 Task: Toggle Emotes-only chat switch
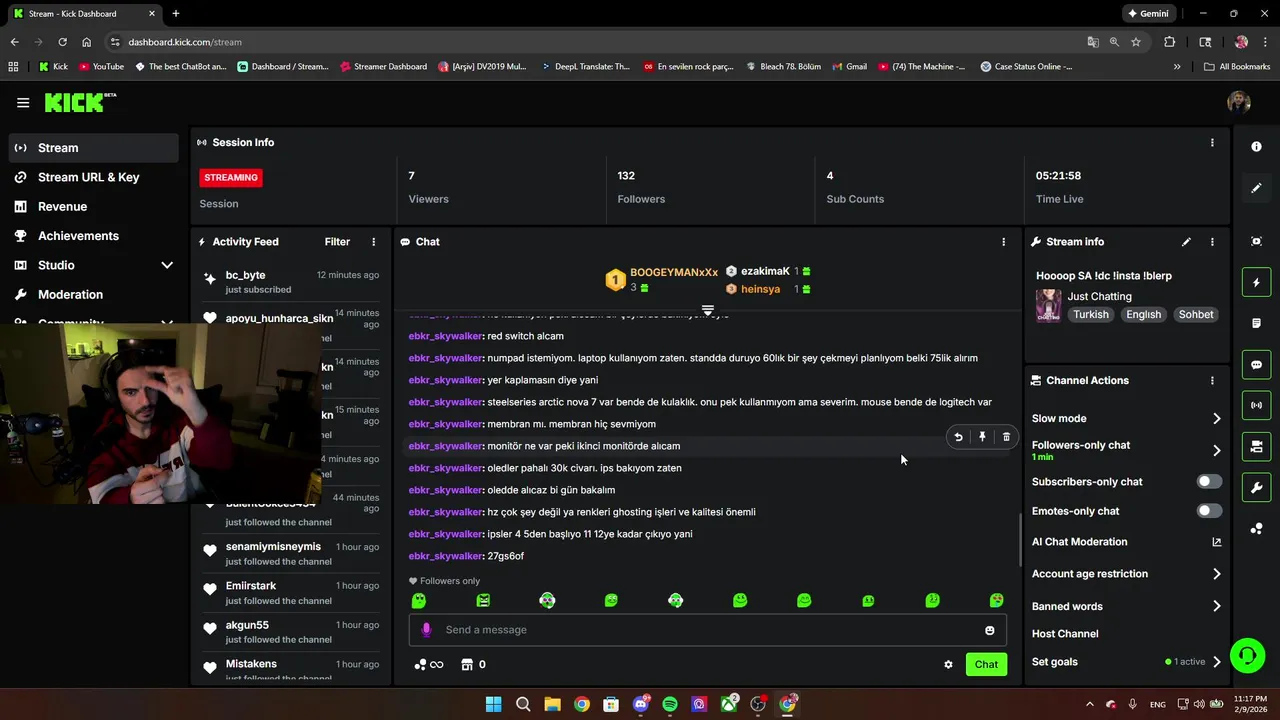pyautogui.click(x=1209, y=511)
